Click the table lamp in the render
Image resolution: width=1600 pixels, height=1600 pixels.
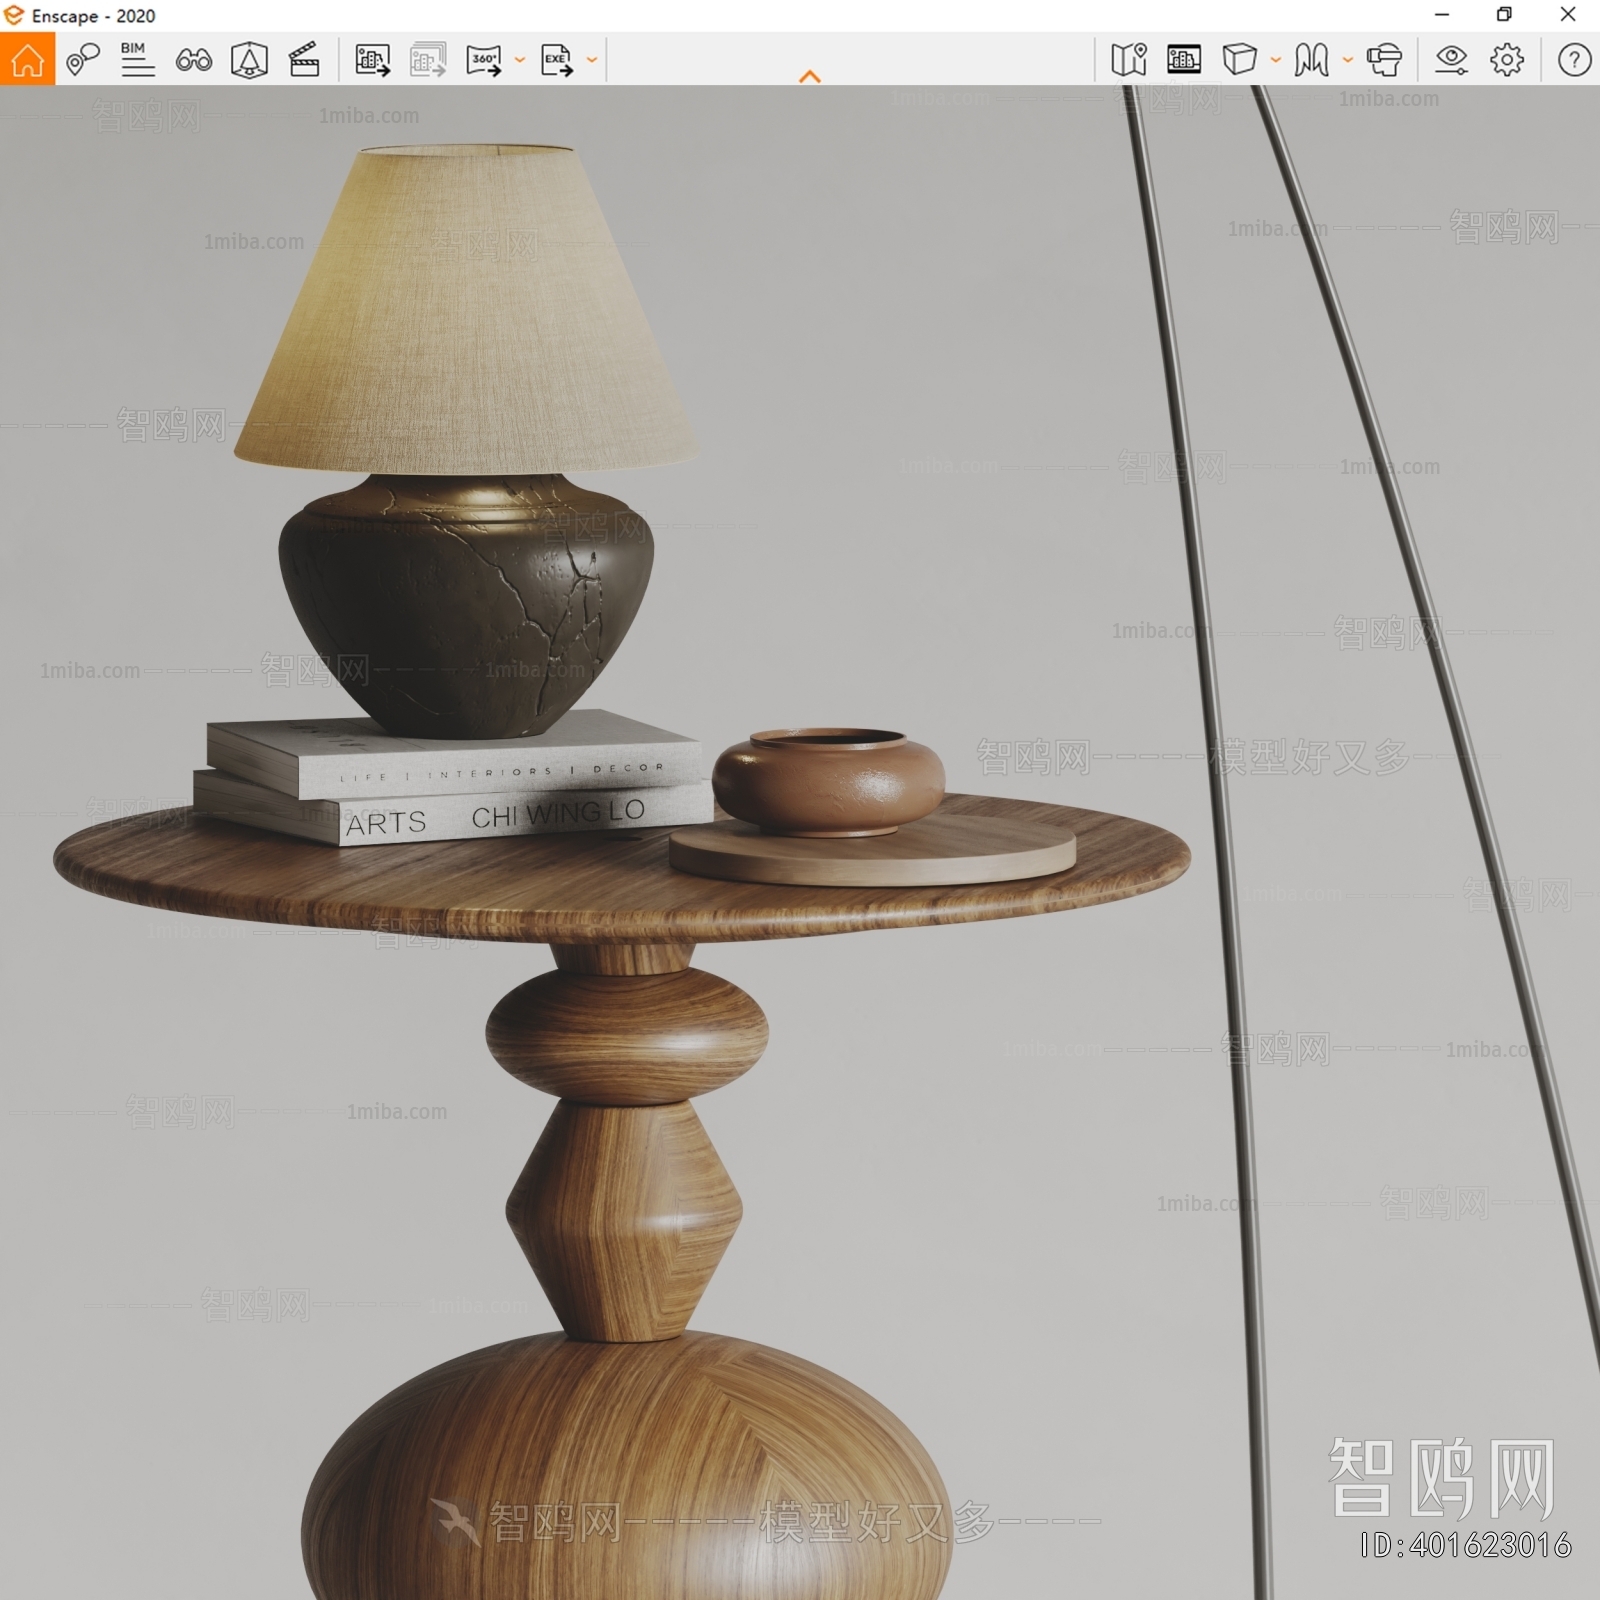point(466,440)
